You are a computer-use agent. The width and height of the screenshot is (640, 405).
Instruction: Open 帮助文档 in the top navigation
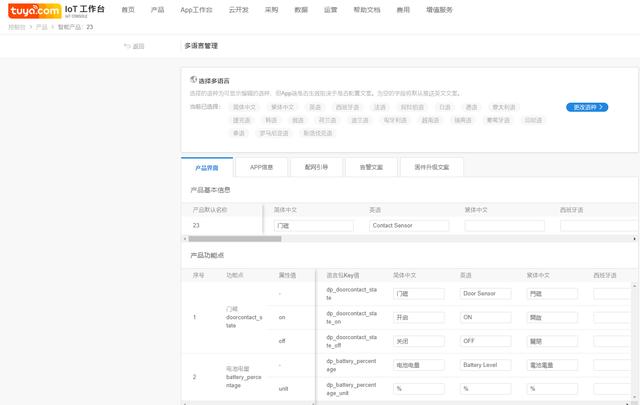(367, 10)
